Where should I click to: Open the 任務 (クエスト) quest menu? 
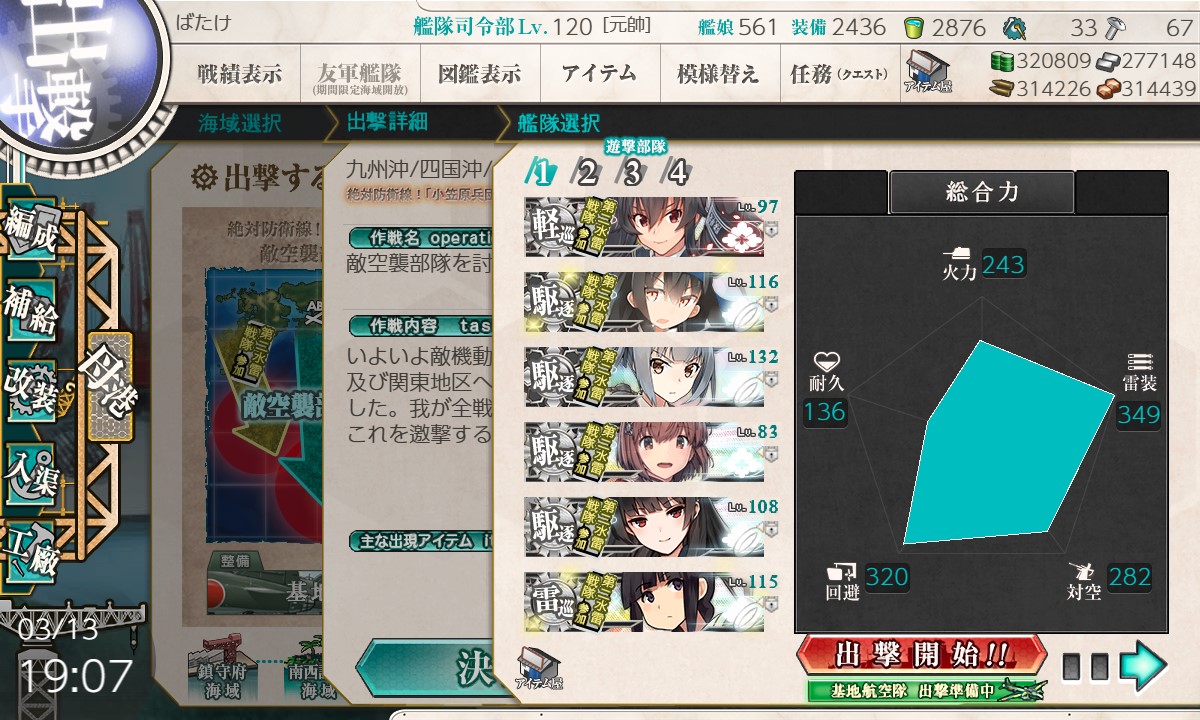click(836, 73)
